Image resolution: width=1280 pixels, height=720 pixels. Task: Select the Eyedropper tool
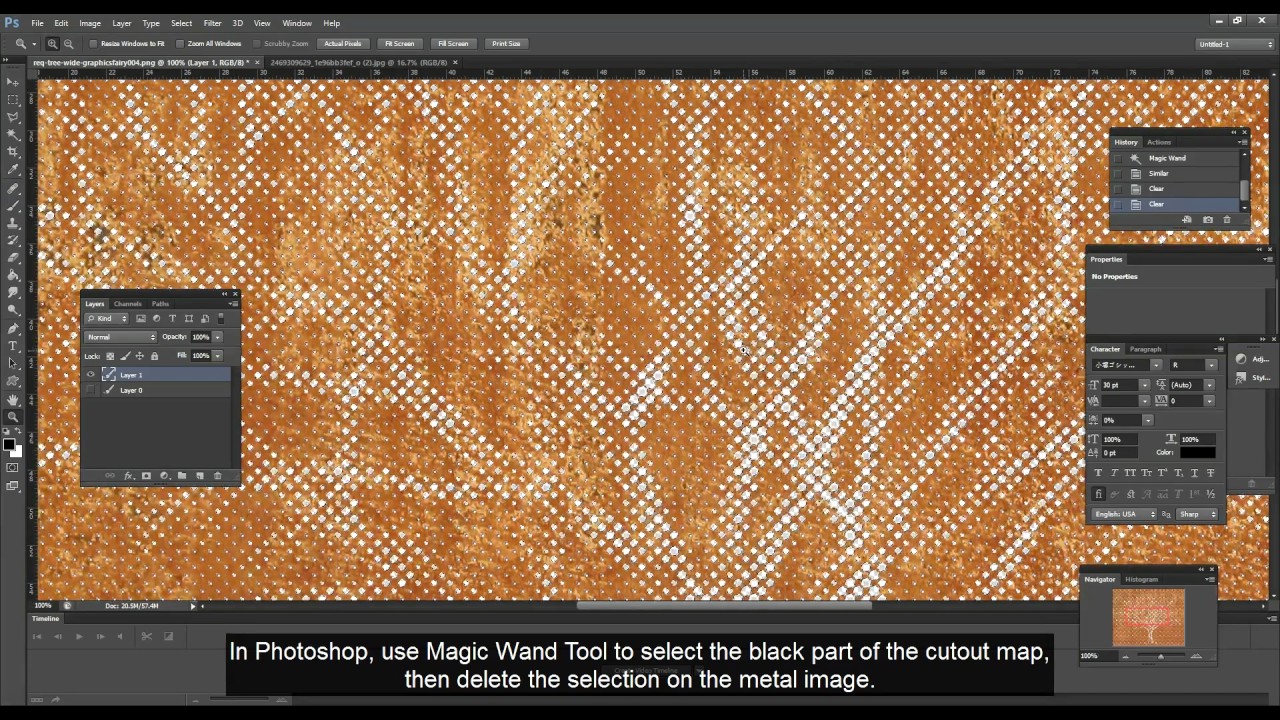tap(13, 170)
